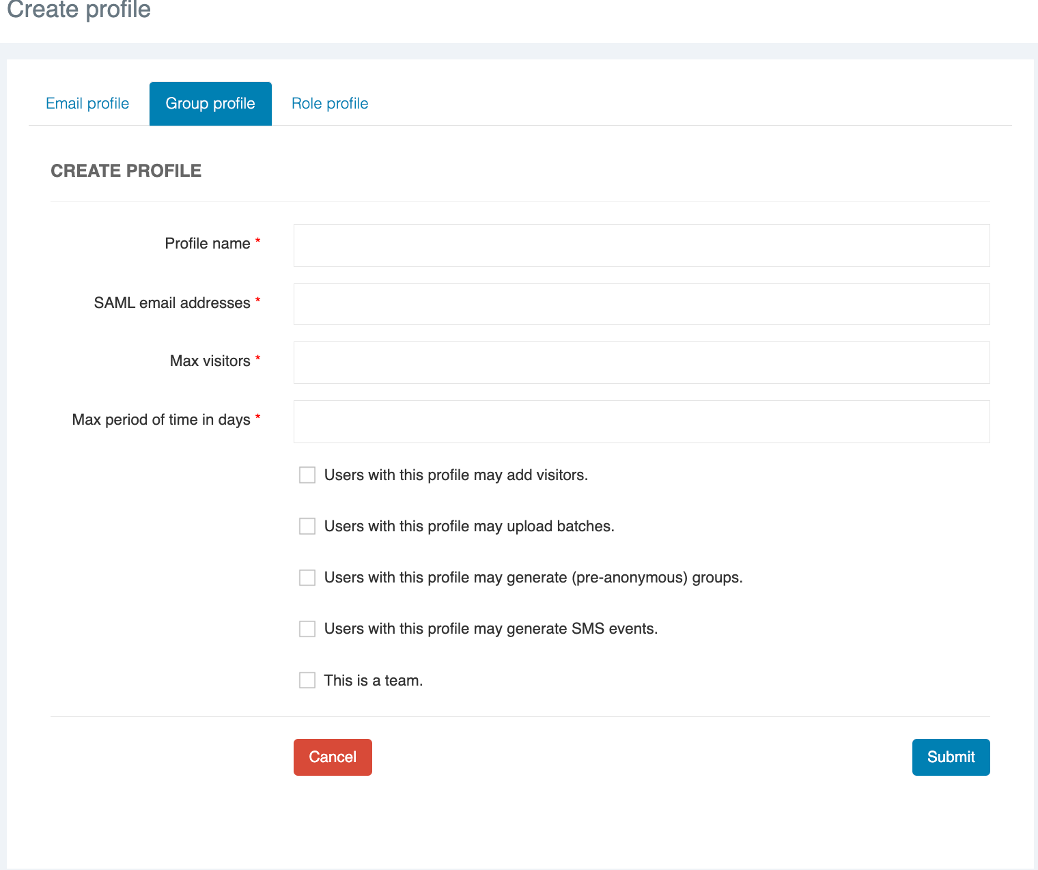This screenshot has width=1038, height=870.
Task: Click the 'Max visitors' label text
Action: click(210, 361)
